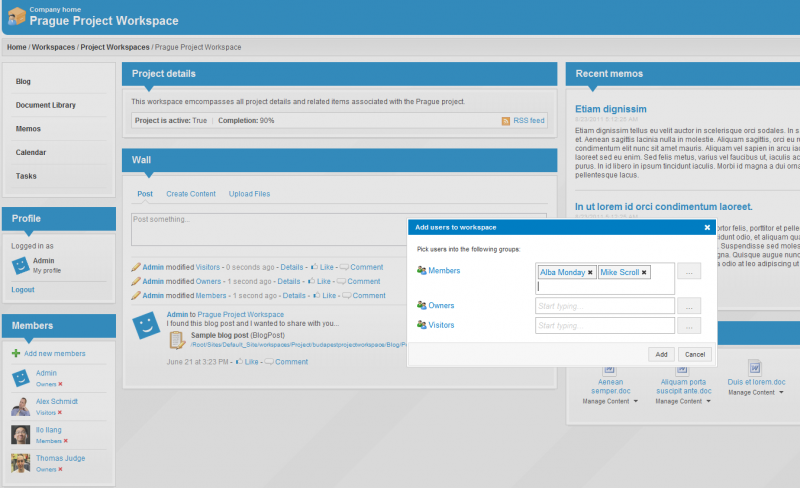Click pencil icon beside 'modified Owners' entry
800x488 pixels.
tap(136, 281)
